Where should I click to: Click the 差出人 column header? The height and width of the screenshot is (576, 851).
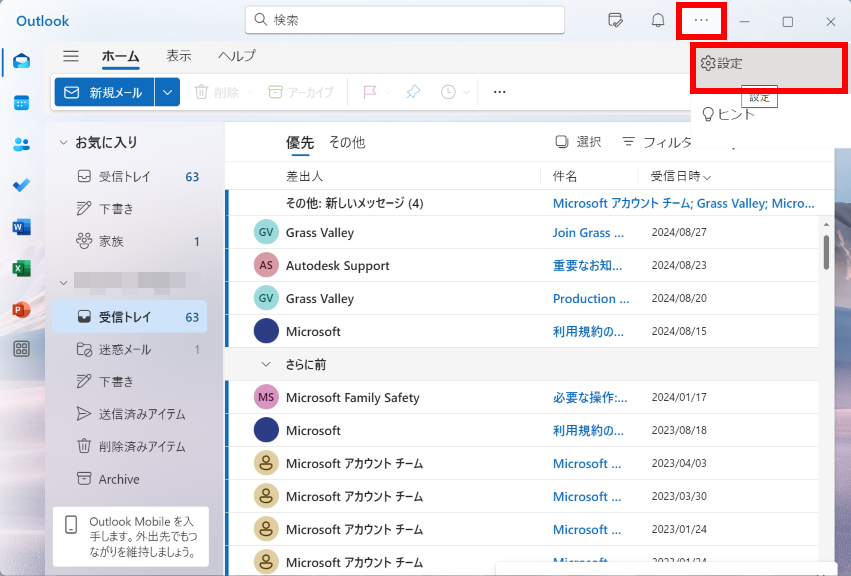click(304, 176)
